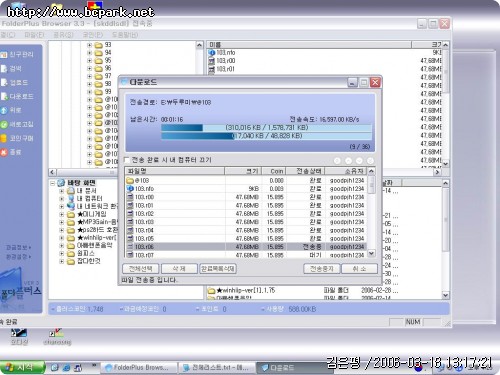The image size is (500, 375).
Task: Click the 내 네트워크 globe icon in tree
Action: pyautogui.click(x=71, y=206)
